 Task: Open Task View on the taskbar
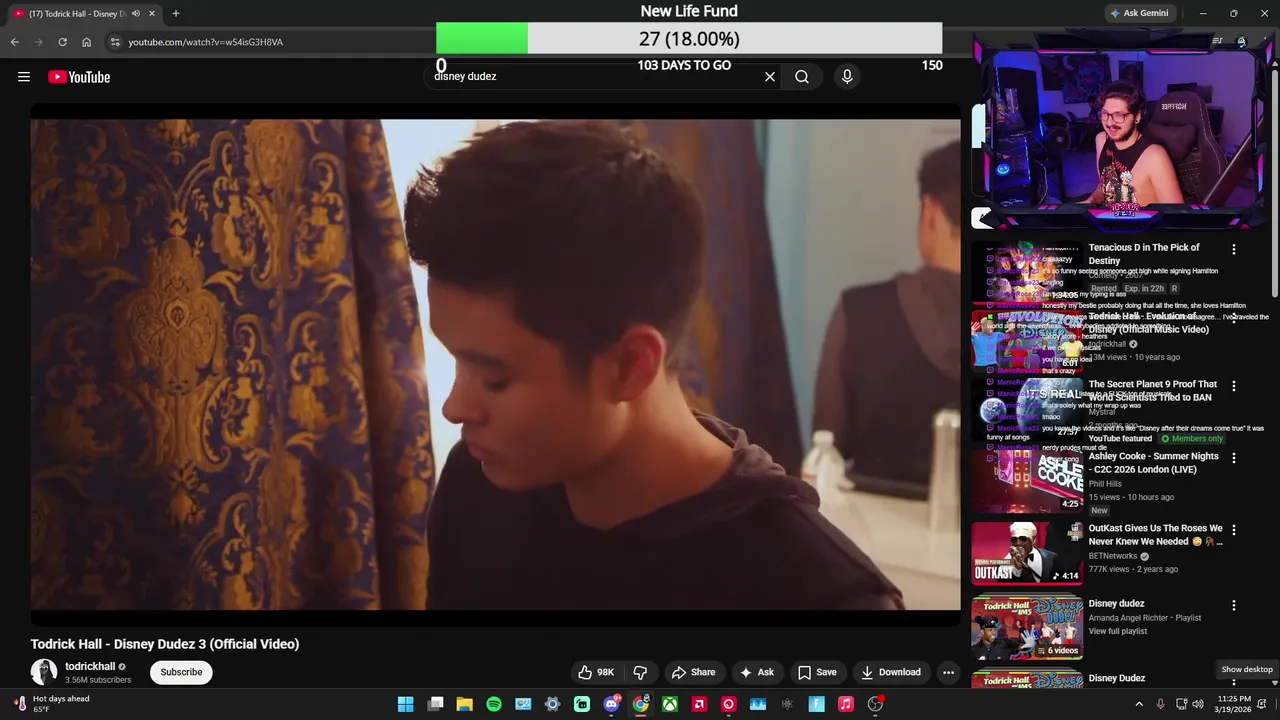[x=435, y=704]
